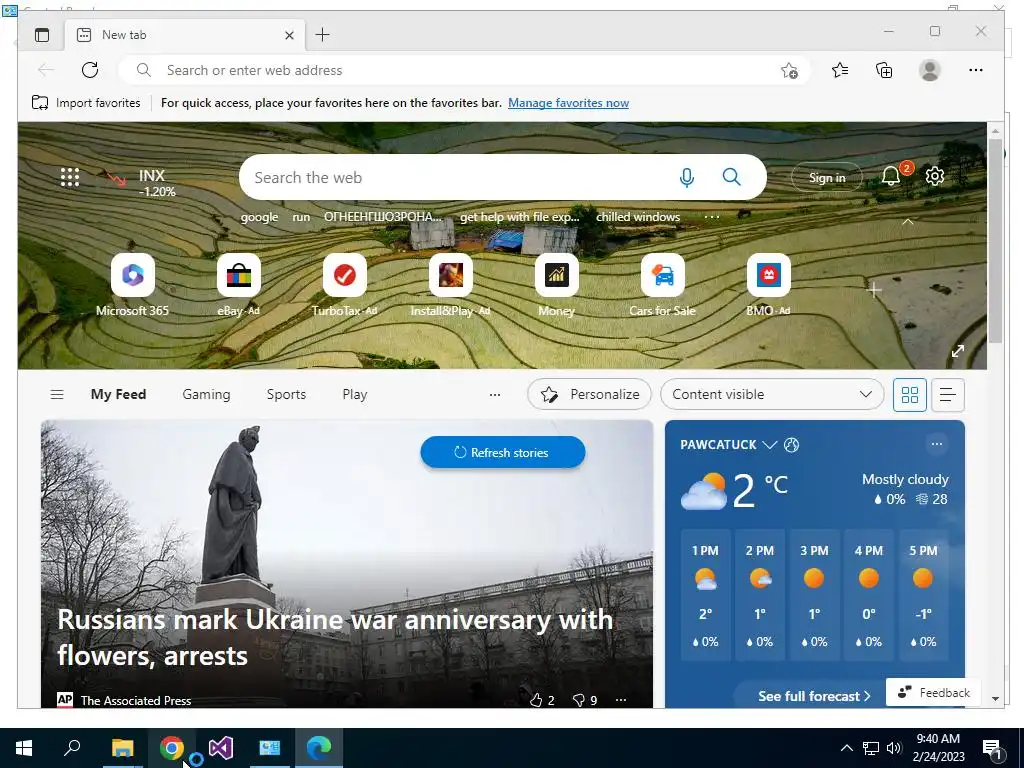
Task: Select the Play tab
Action: pos(355,394)
